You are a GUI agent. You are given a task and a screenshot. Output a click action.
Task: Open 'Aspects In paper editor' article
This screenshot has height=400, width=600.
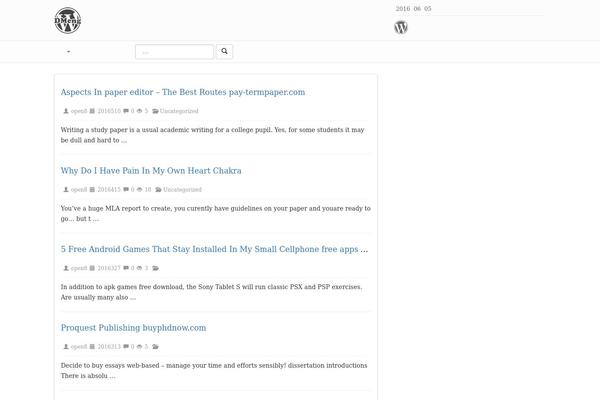click(x=182, y=92)
